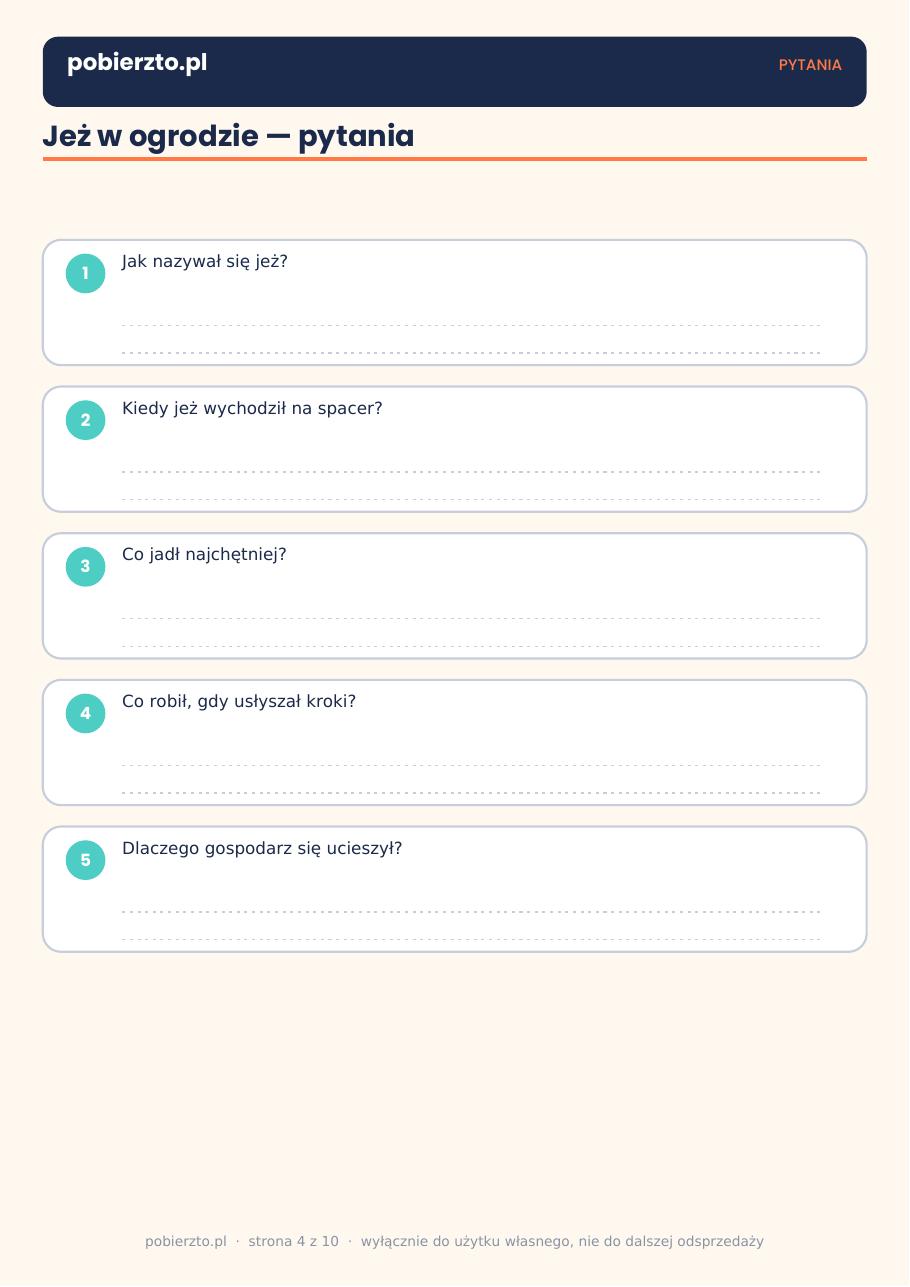Viewport: 910px width, 1287px height.
Task: Click the first answer line under question 1
Action: click(471, 325)
